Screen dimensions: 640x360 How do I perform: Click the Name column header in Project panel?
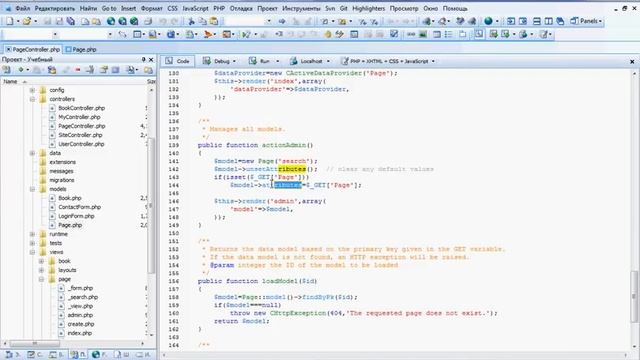click(11, 82)
